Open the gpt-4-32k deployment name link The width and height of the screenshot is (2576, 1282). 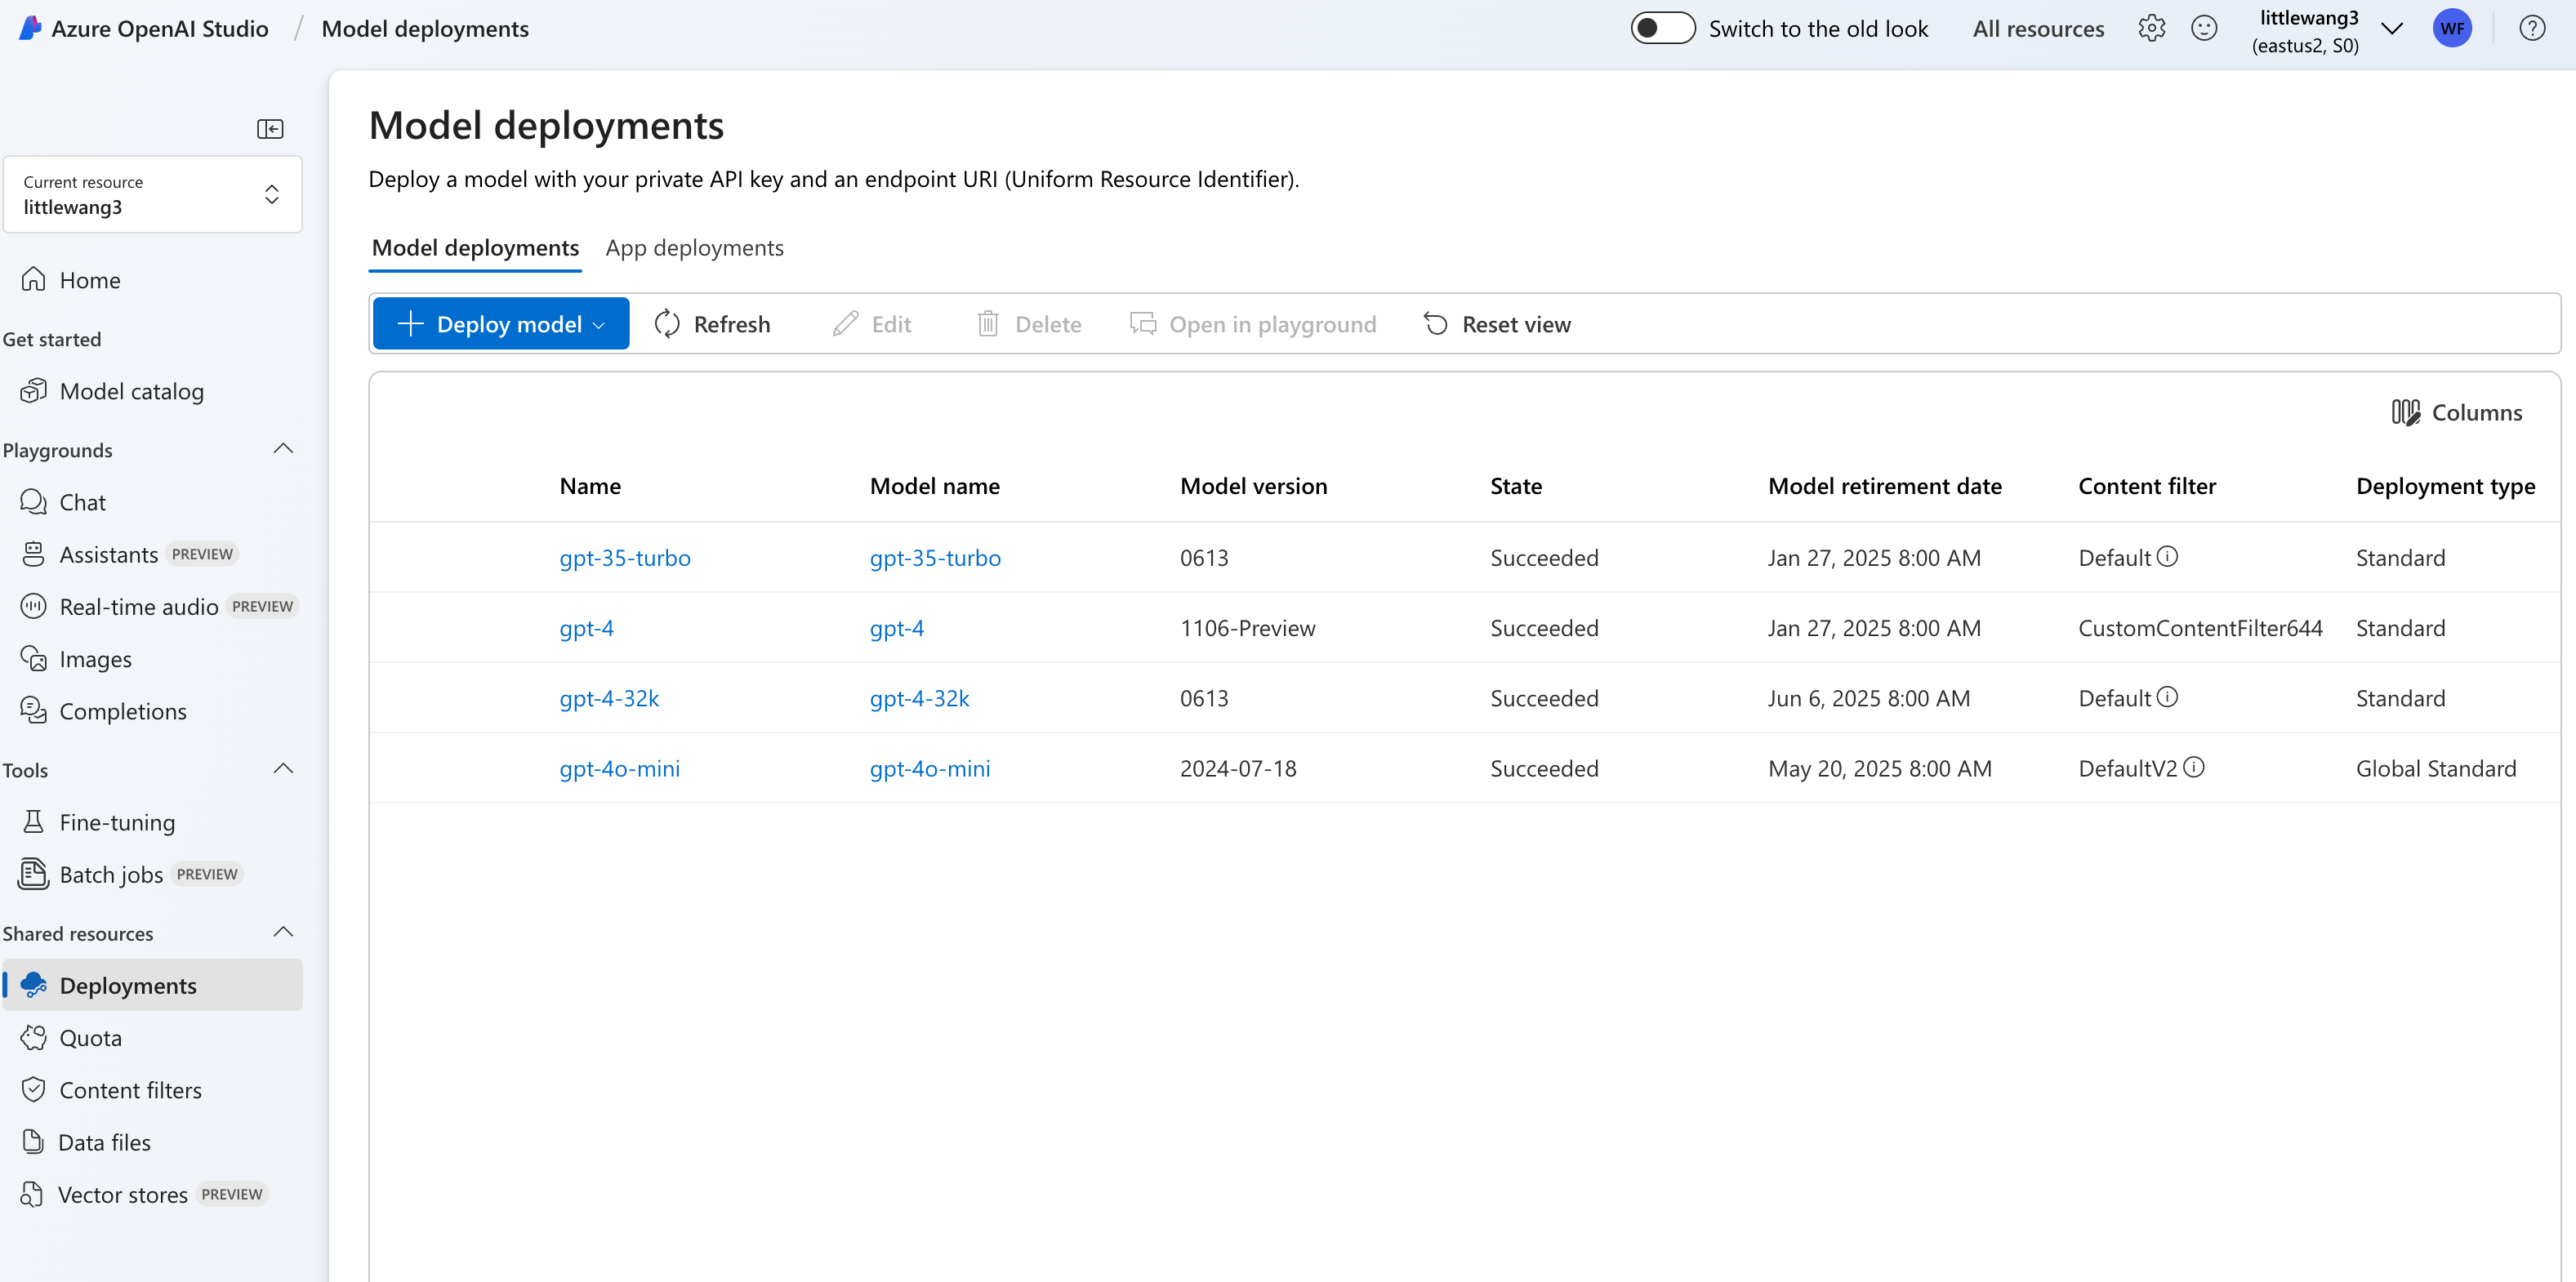[x=609, y=698]
